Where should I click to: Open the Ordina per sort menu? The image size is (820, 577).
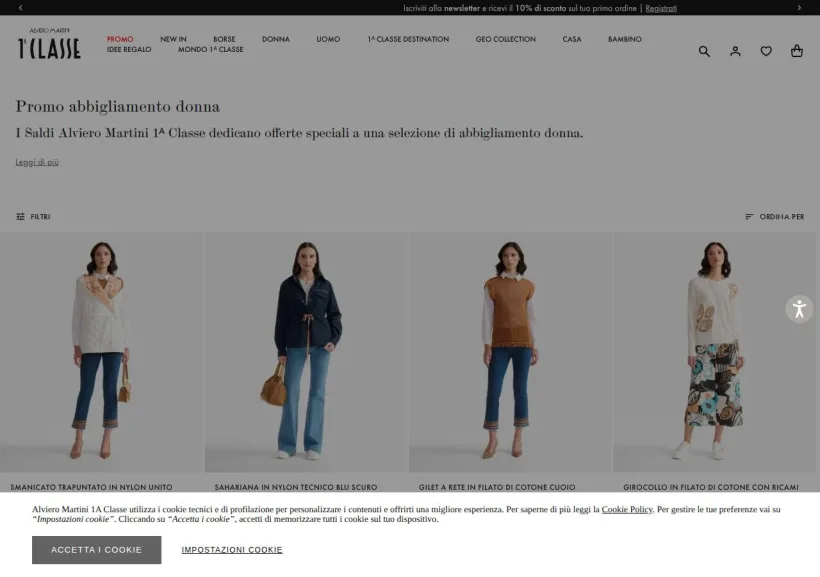[775, 217]
